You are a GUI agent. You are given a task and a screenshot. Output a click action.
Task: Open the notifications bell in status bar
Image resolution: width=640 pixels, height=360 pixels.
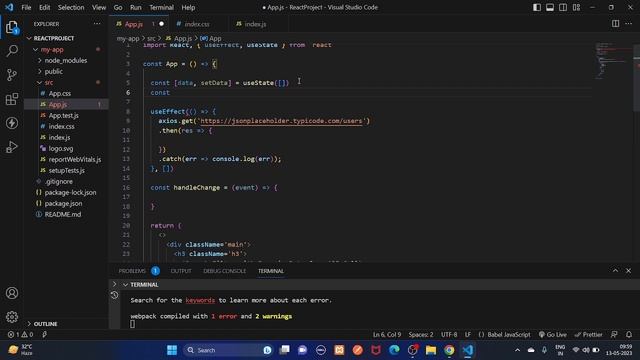(x=629, y=334)
